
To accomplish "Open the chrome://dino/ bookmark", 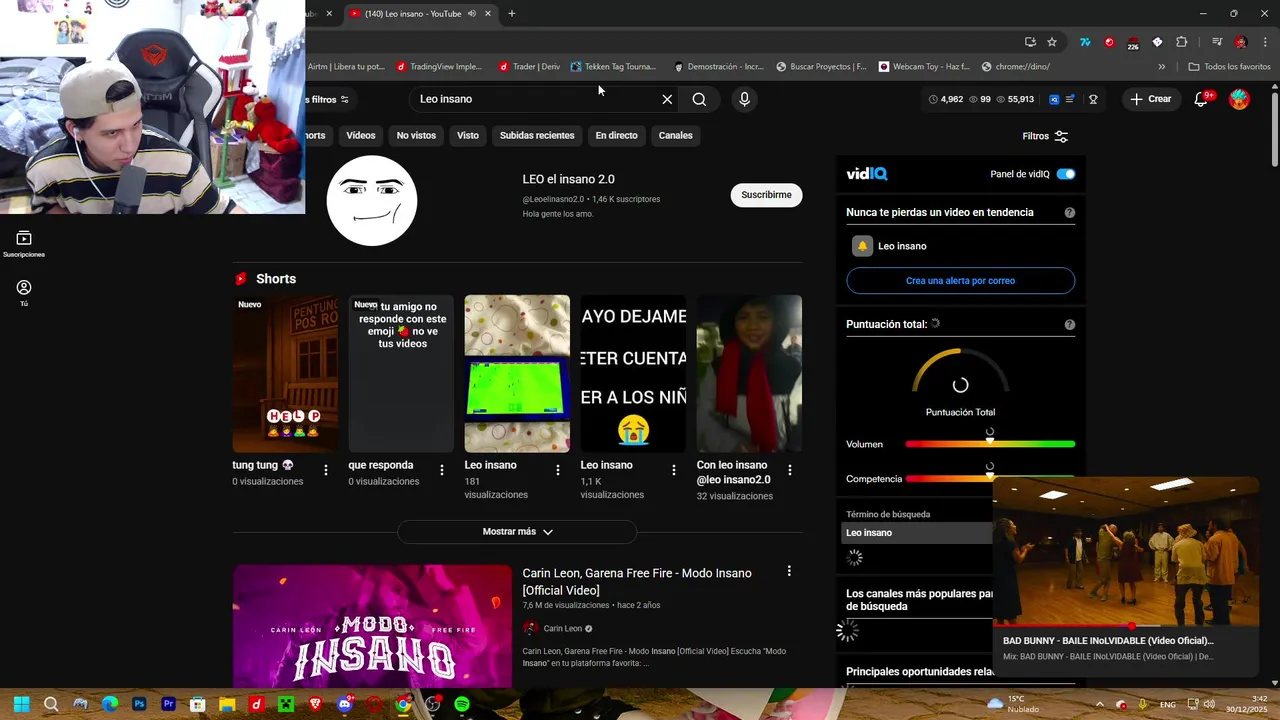I will pyautogui.click(x=1015, y=67).
